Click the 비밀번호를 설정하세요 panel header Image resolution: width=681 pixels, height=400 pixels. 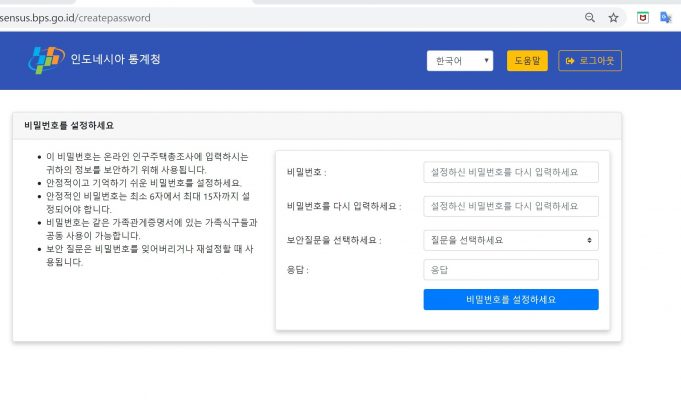(70, 126)
